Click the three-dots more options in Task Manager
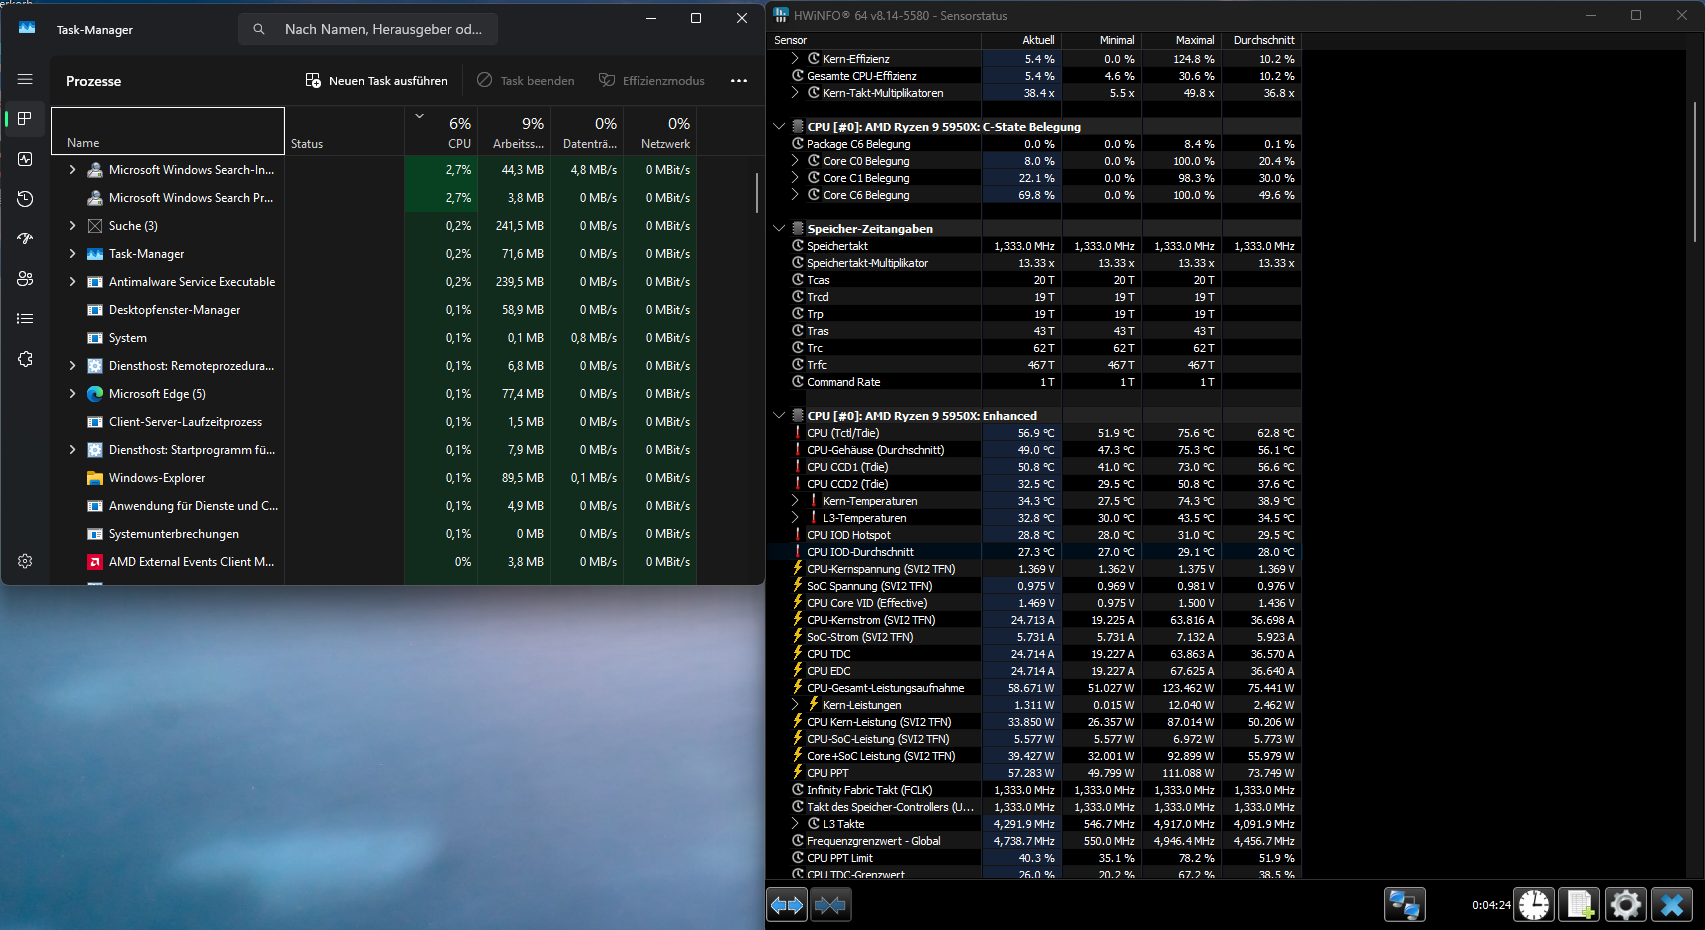Image resolution: width=1705 pixels, height=930 pixels. pyautogui.click(x=739, y=81)
